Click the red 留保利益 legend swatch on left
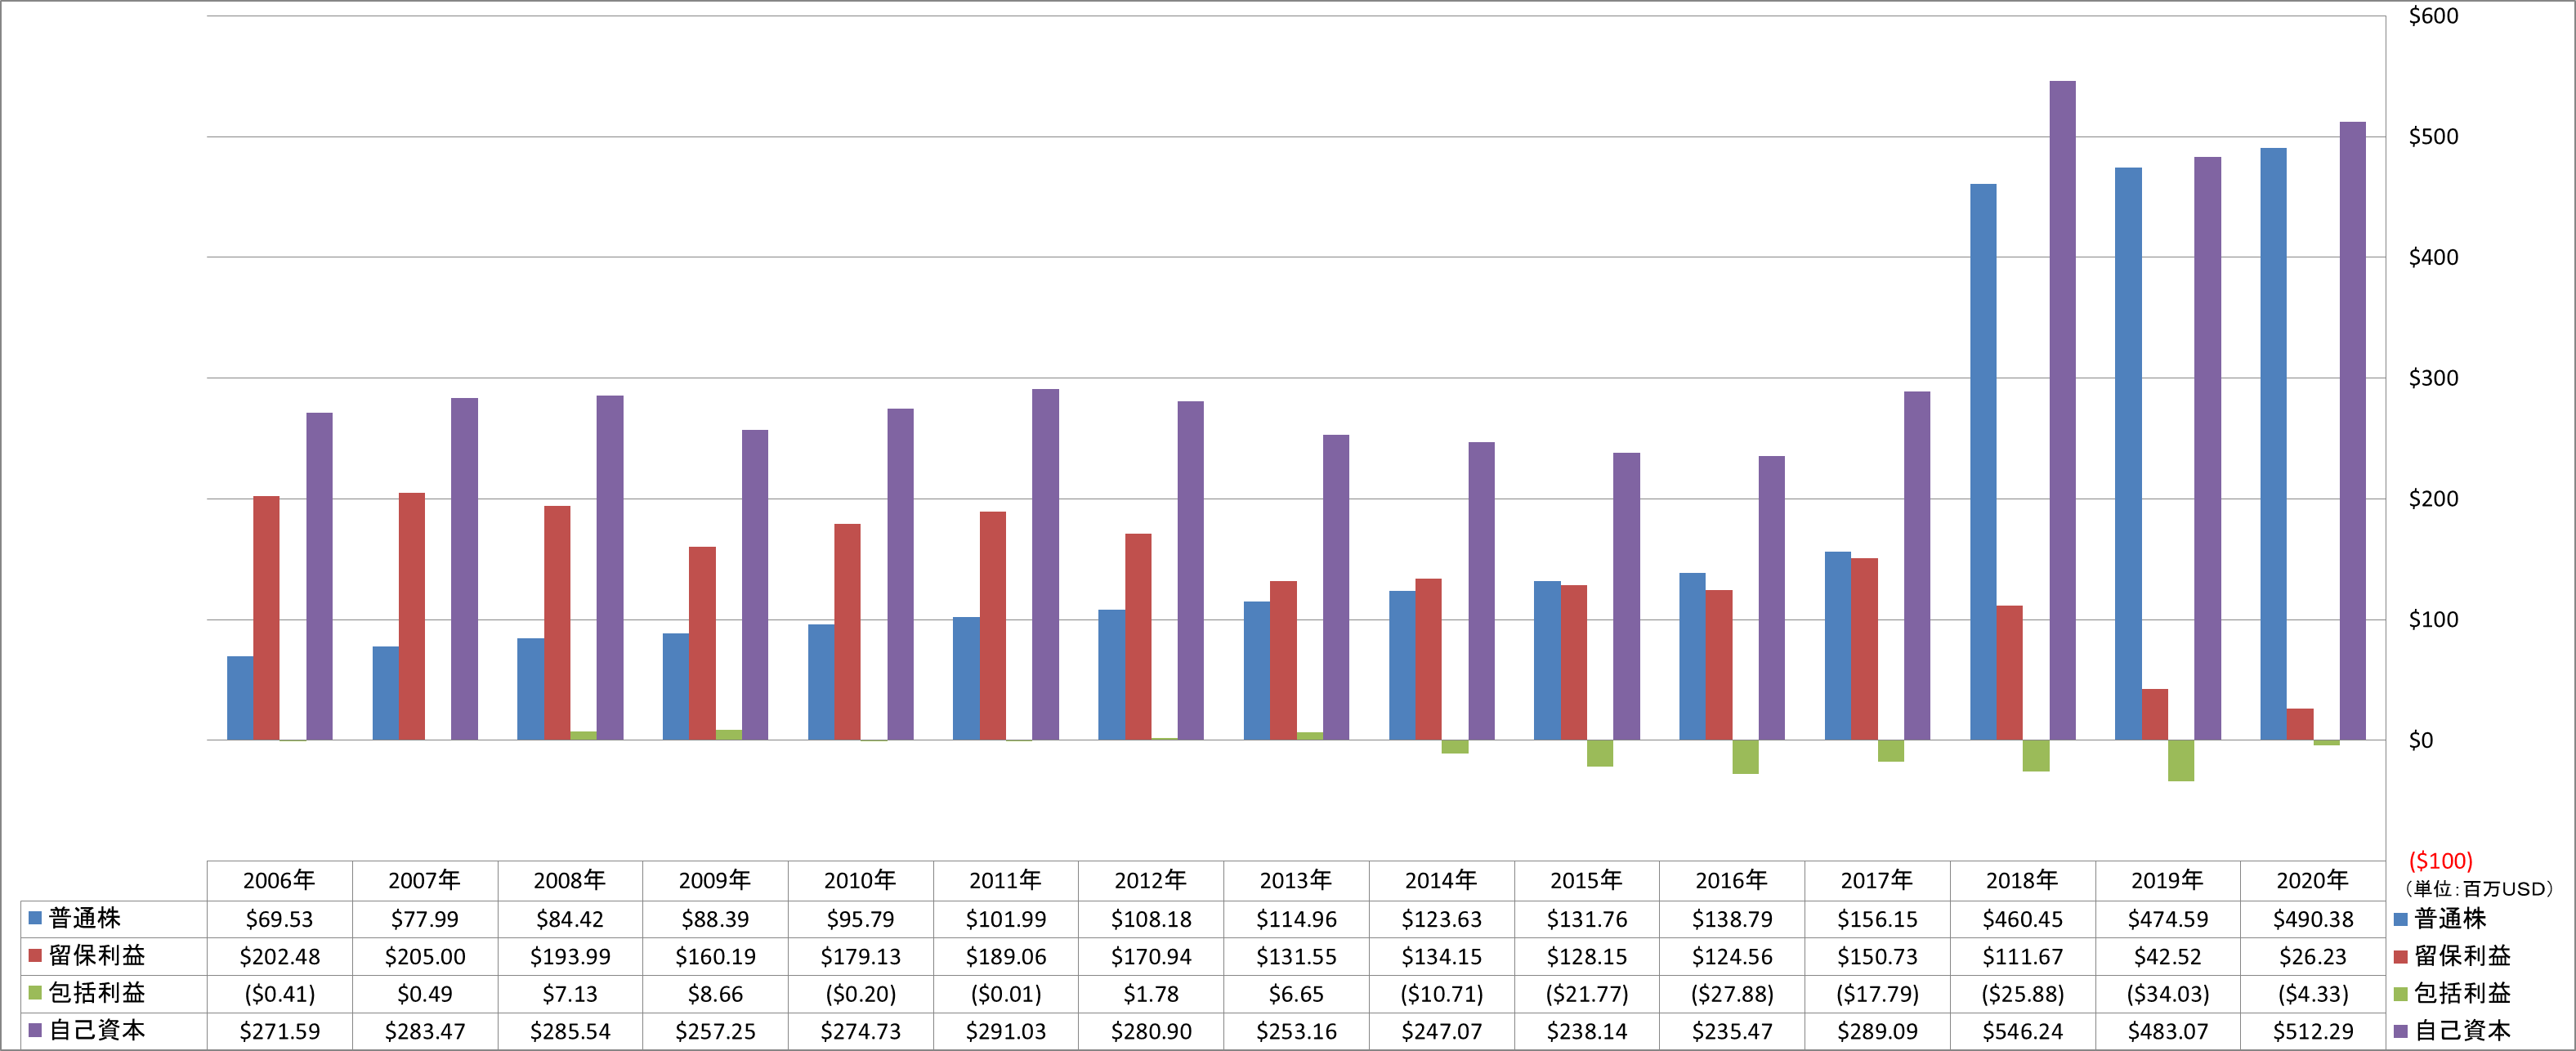Image resolution: width=2576 pixels, height=1051 pixels. point(35,956)
